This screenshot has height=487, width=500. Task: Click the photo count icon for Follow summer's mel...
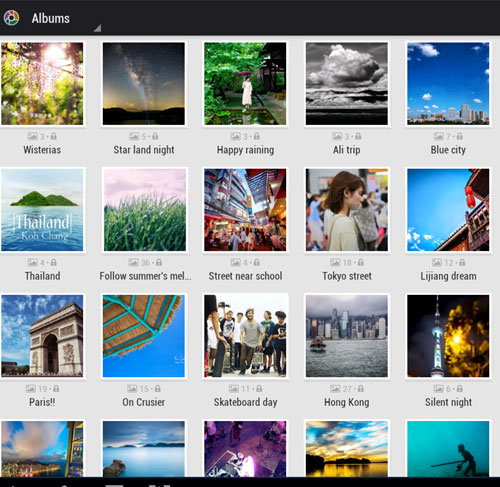point(133,262)
